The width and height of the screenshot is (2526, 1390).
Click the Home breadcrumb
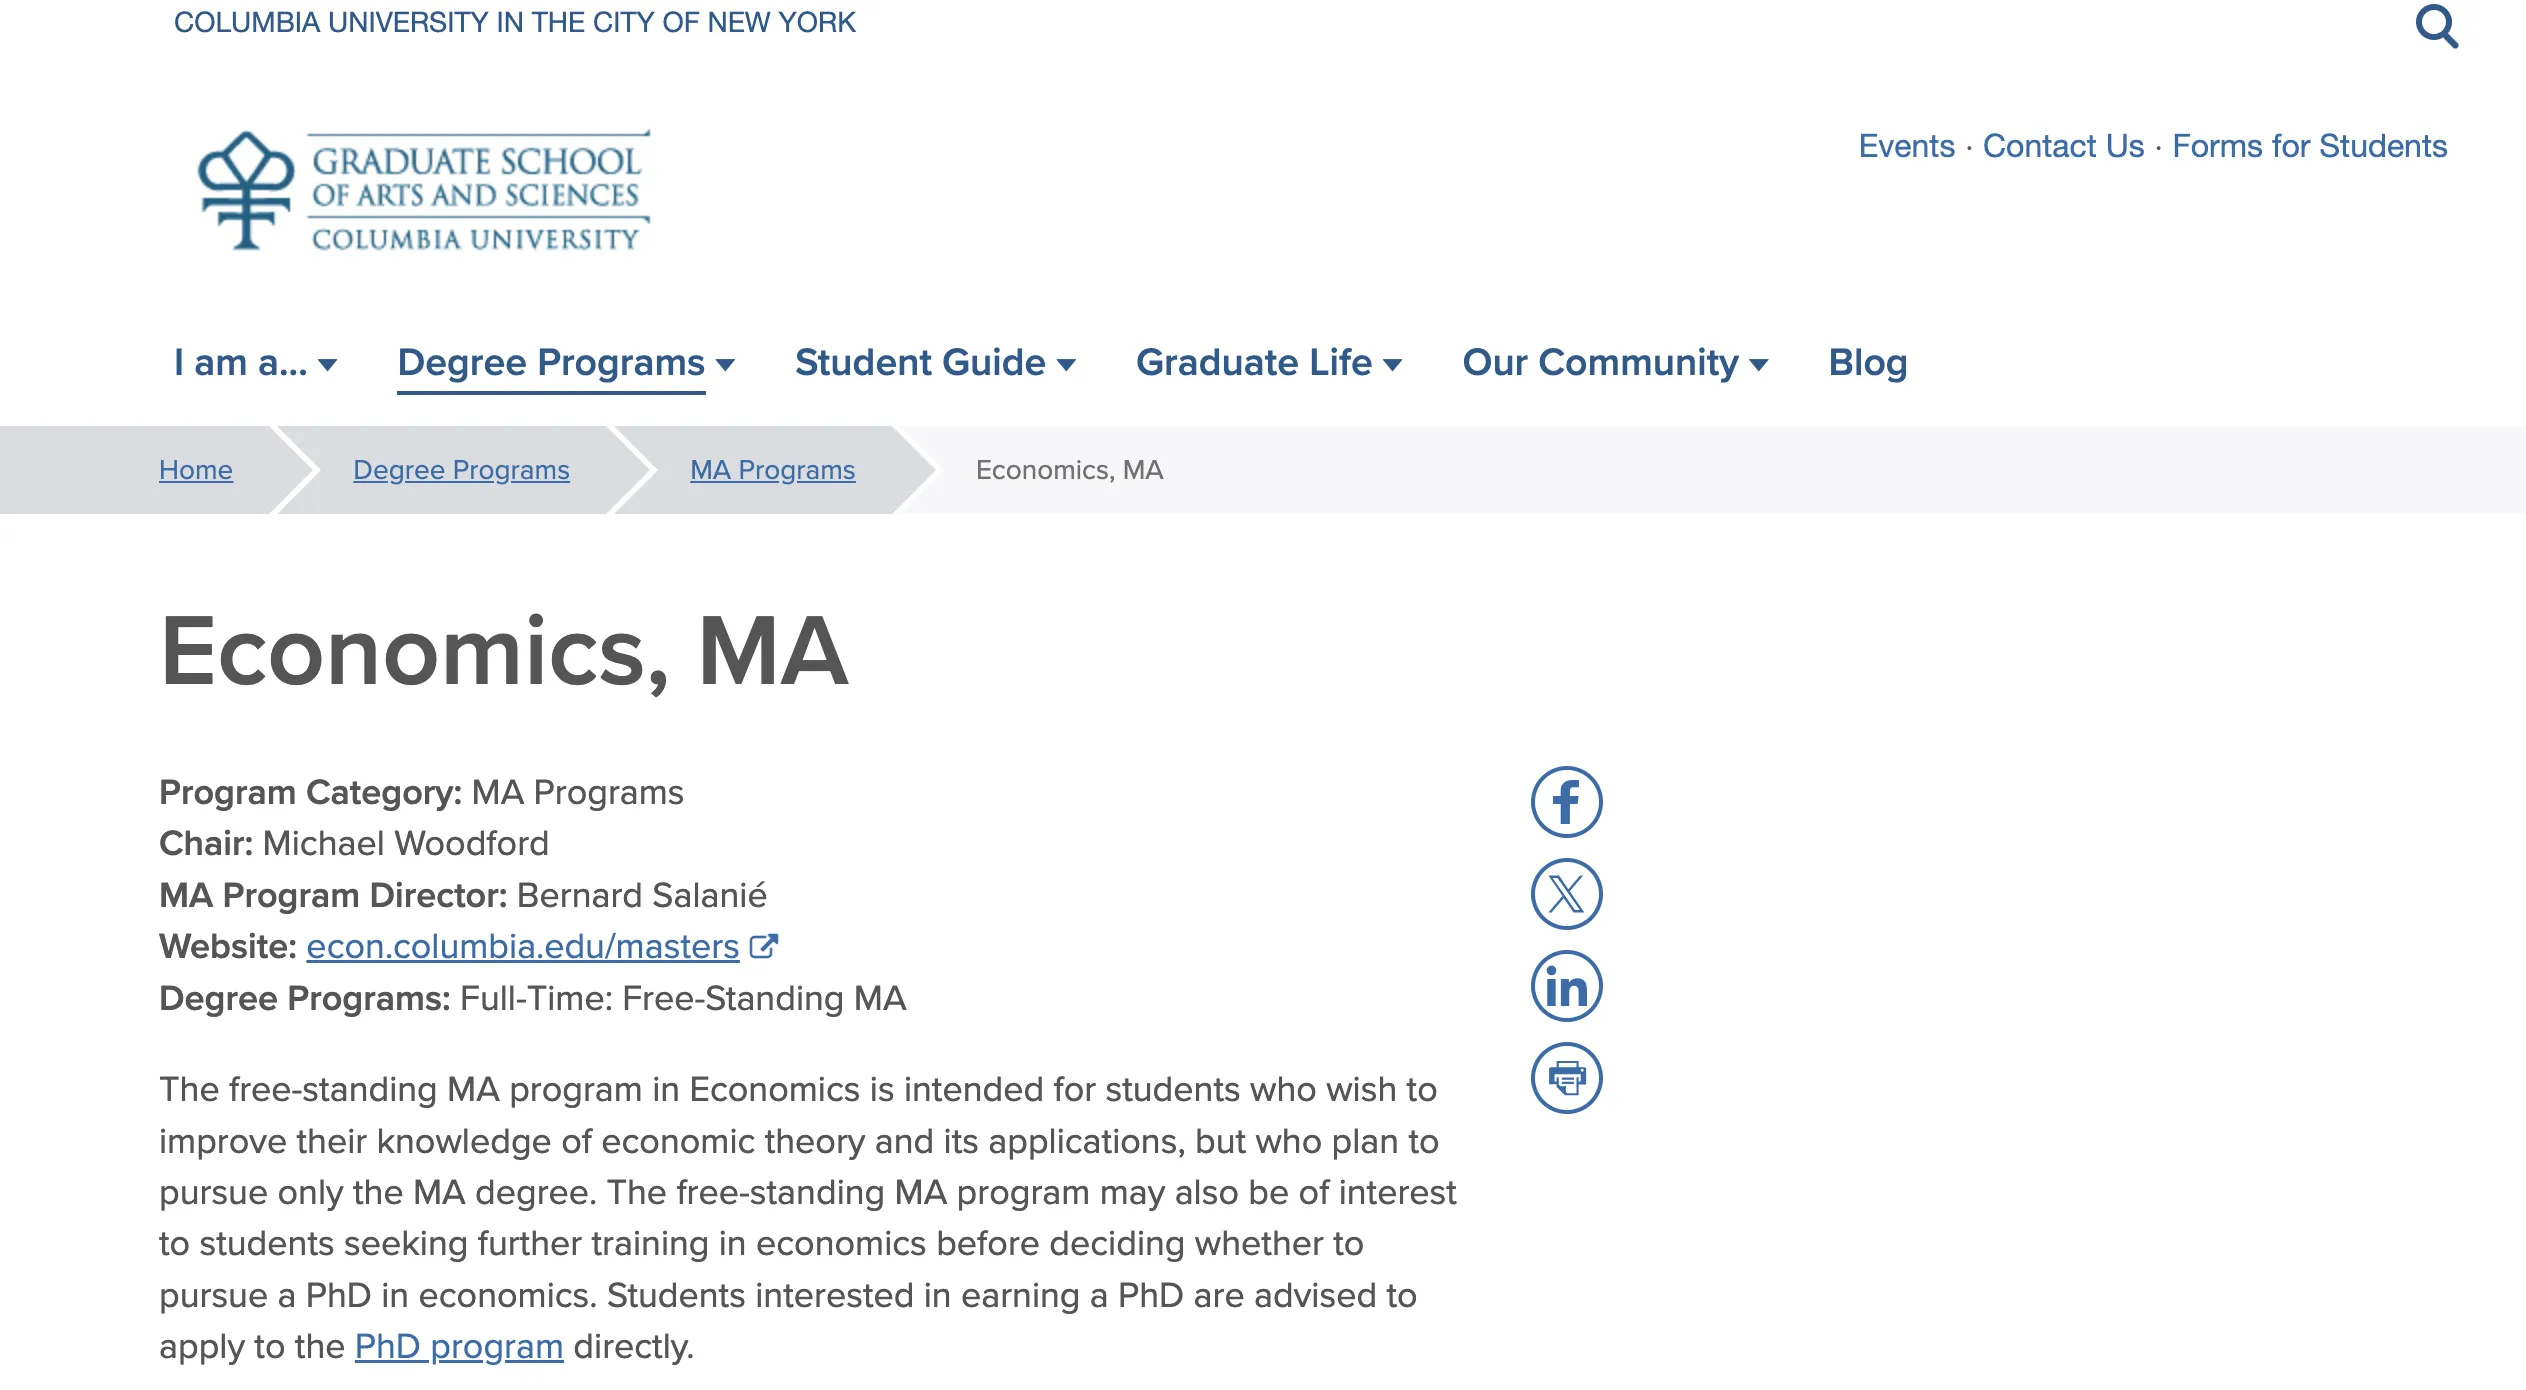[196, 470]
